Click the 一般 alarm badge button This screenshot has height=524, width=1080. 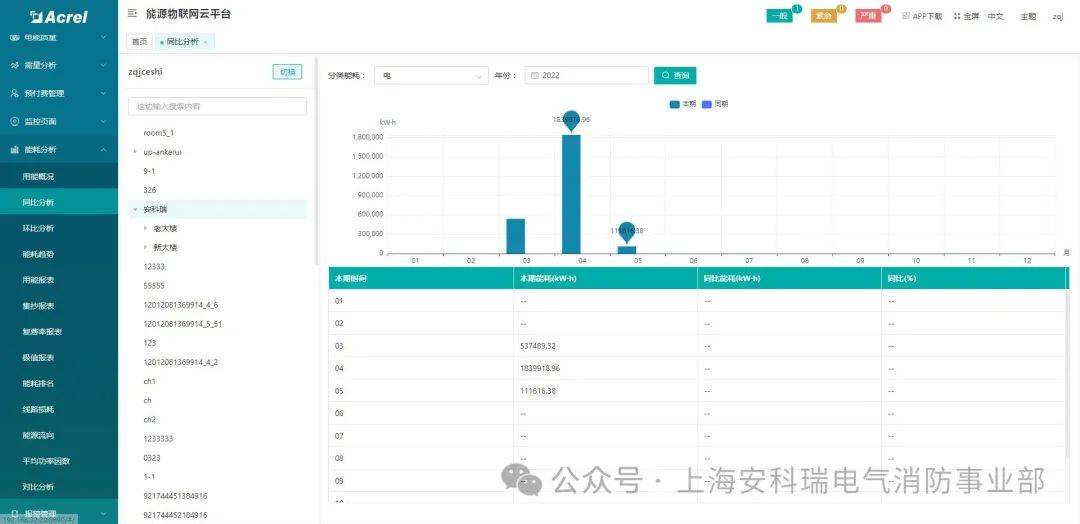coord(780,17)
